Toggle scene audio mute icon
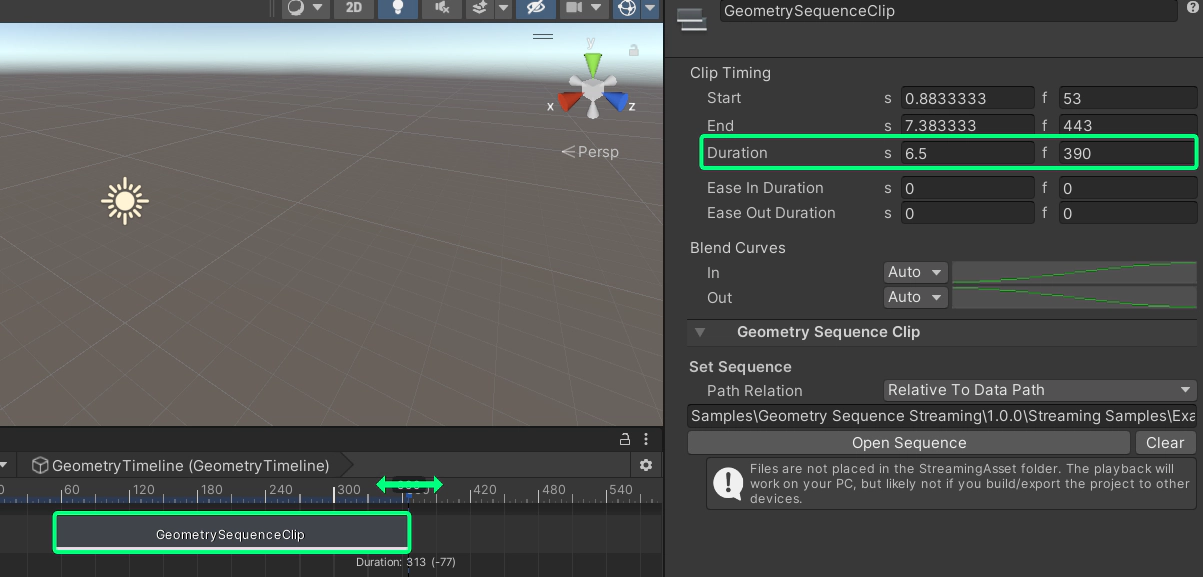The height and width of the screenshot is (577, 1203). [441, 8]
